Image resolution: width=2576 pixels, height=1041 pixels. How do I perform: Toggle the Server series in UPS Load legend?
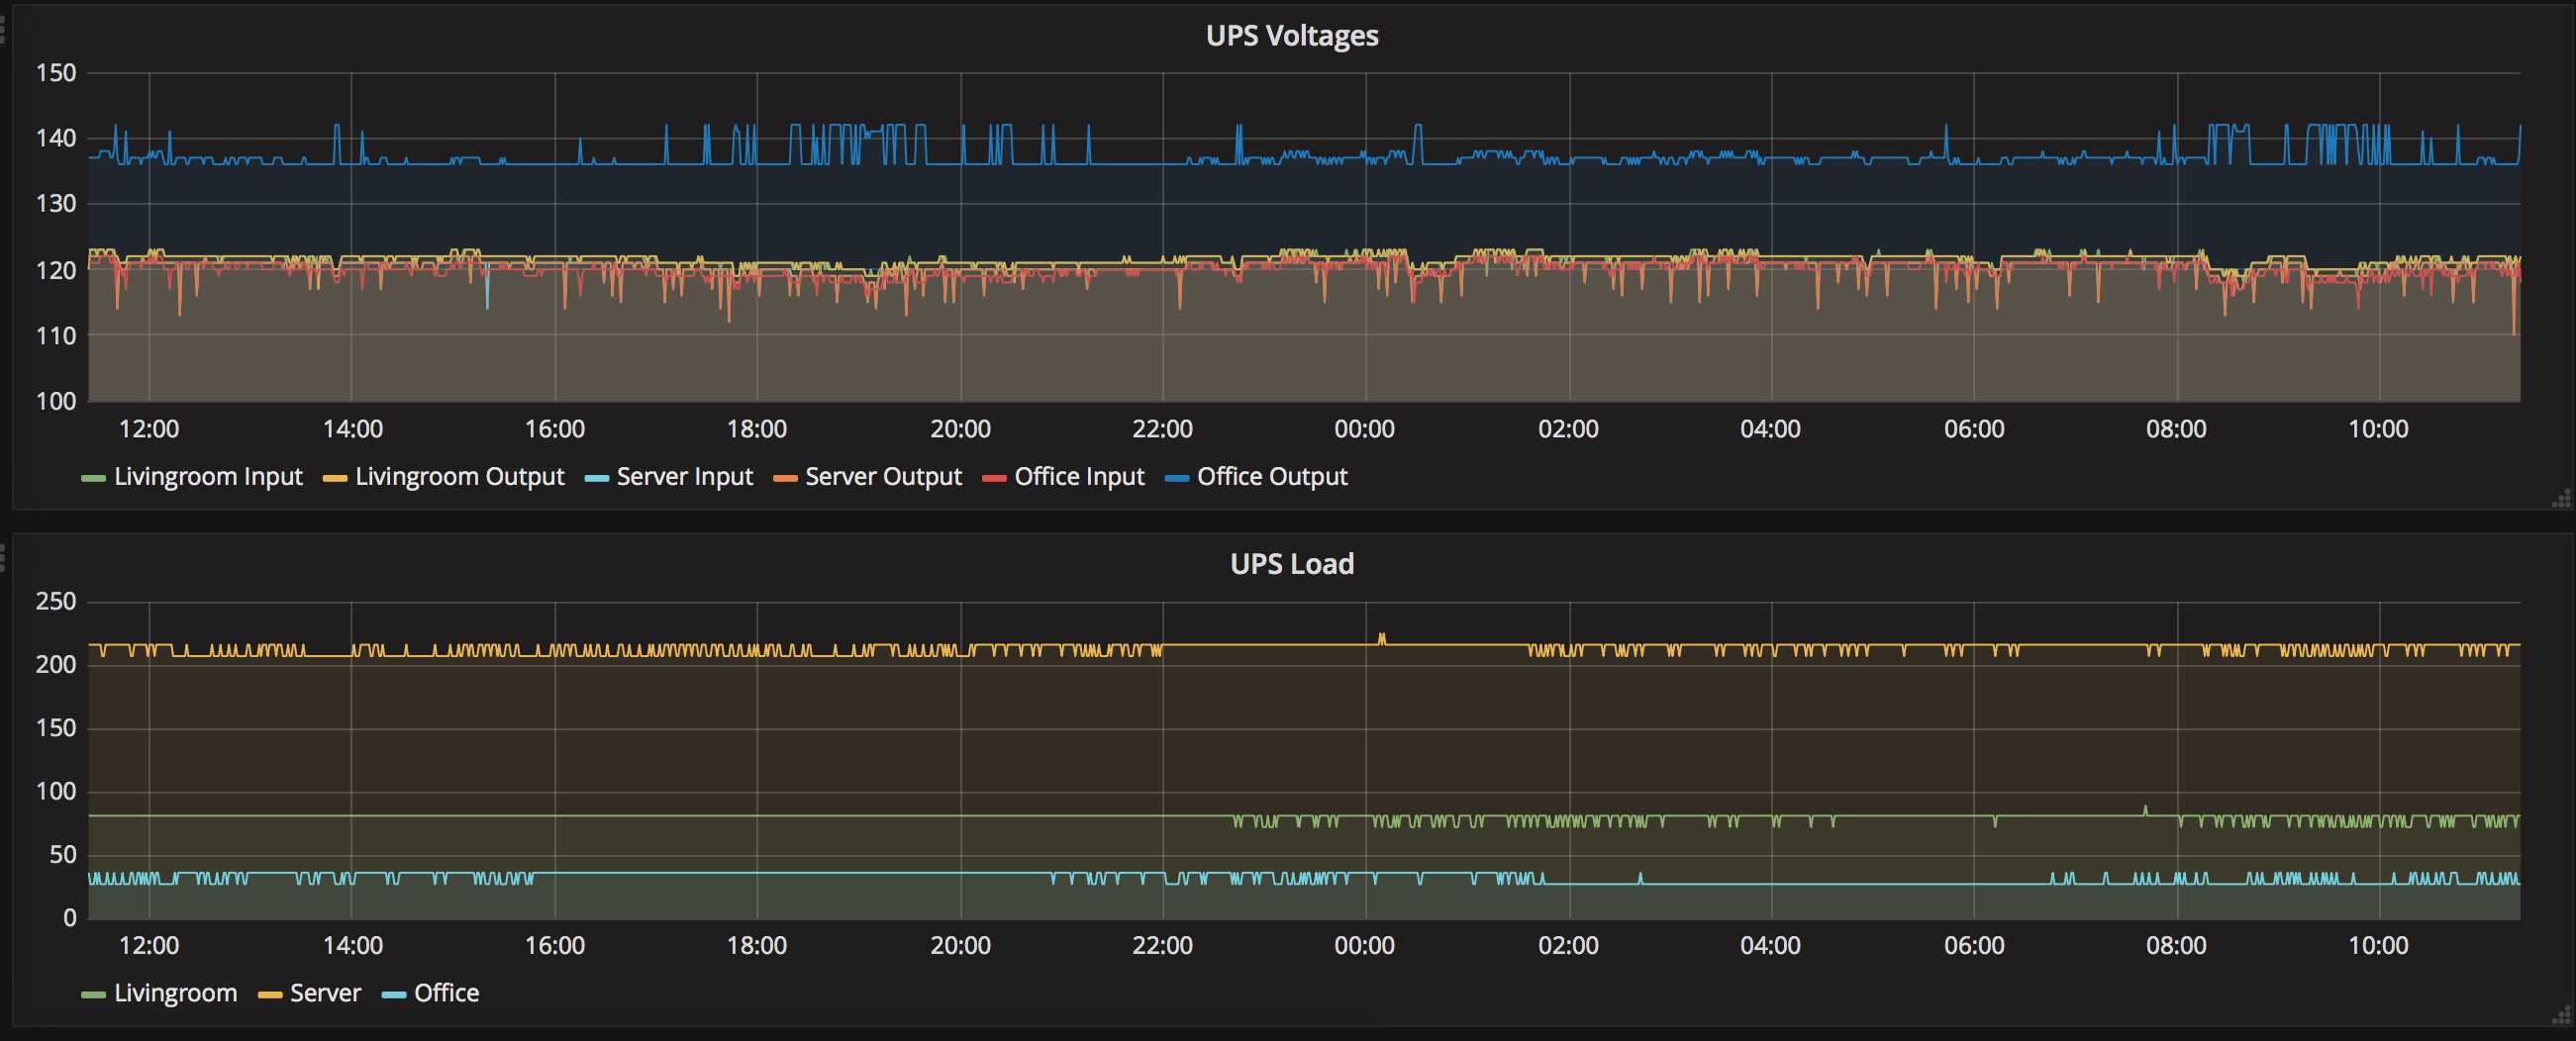(325, 993)
